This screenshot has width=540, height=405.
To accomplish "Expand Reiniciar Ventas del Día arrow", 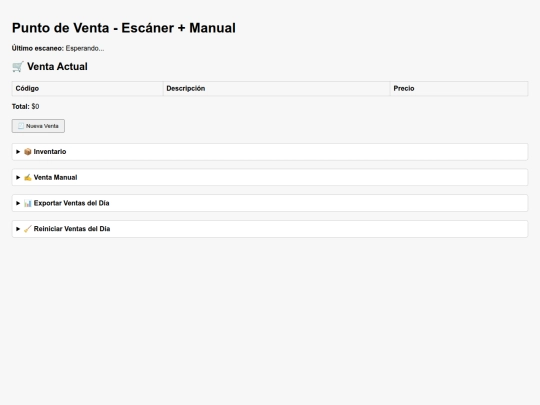I will tap(18, 229).
